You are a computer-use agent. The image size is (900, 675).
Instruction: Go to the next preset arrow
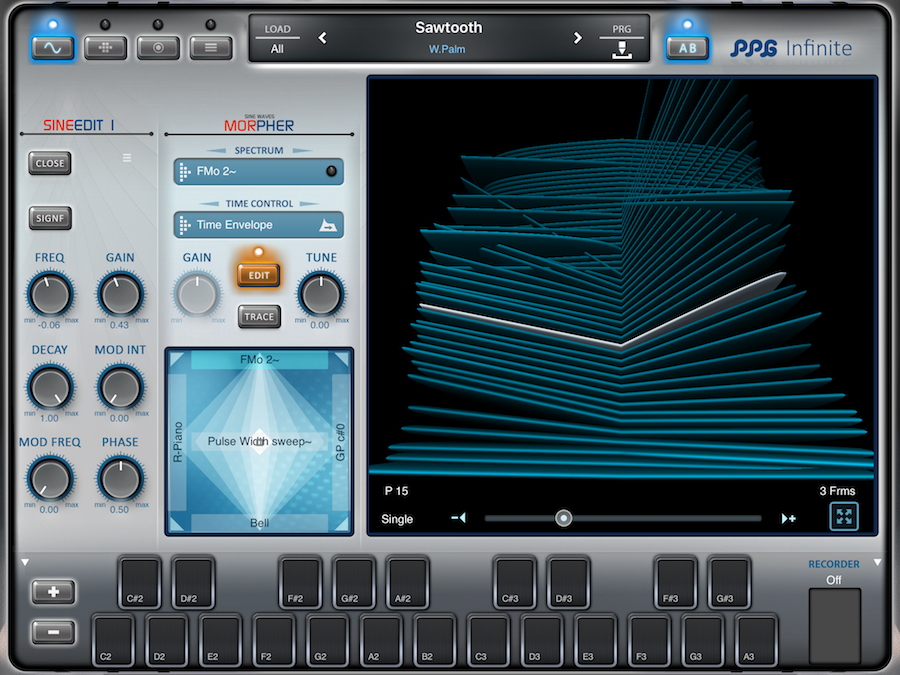(577, 38)
